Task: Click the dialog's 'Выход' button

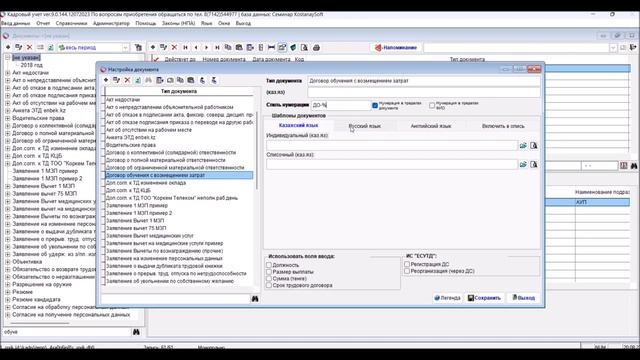Action: point(524,298)
